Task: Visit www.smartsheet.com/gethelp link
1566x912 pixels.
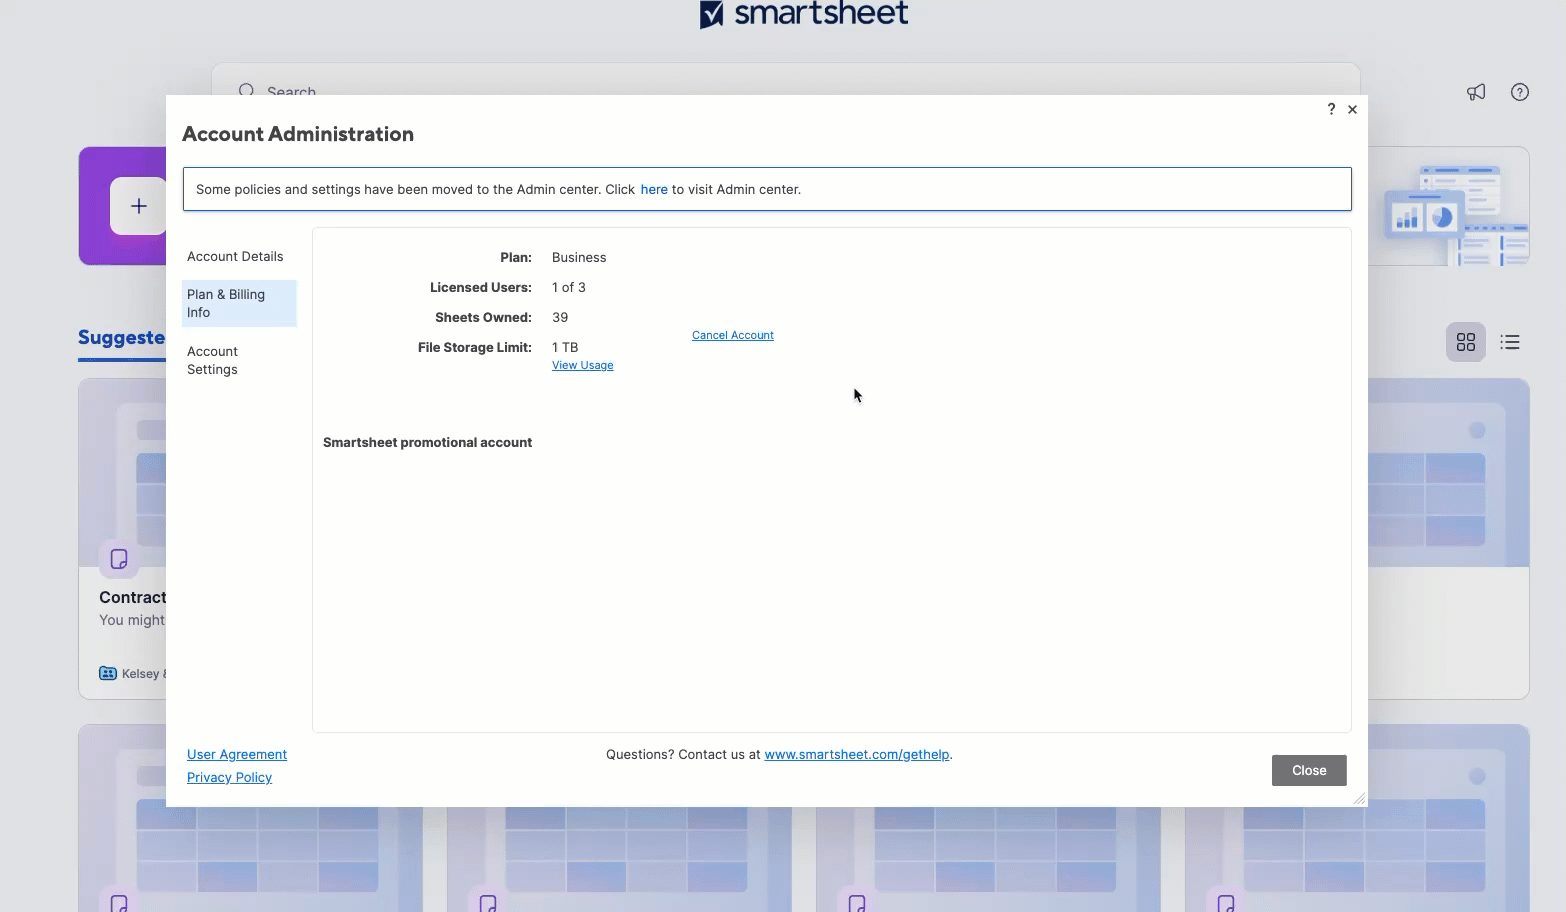Action: 856,754
